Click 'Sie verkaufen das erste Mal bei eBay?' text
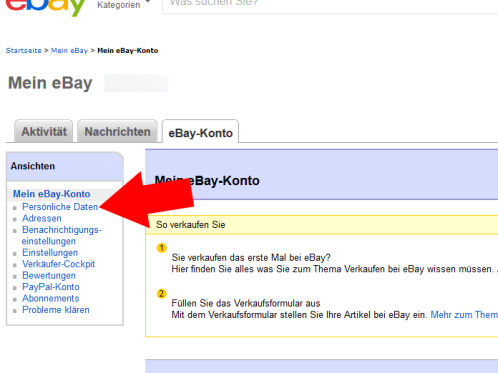Viewport: 498px width, 373px height. pos(251,258)
